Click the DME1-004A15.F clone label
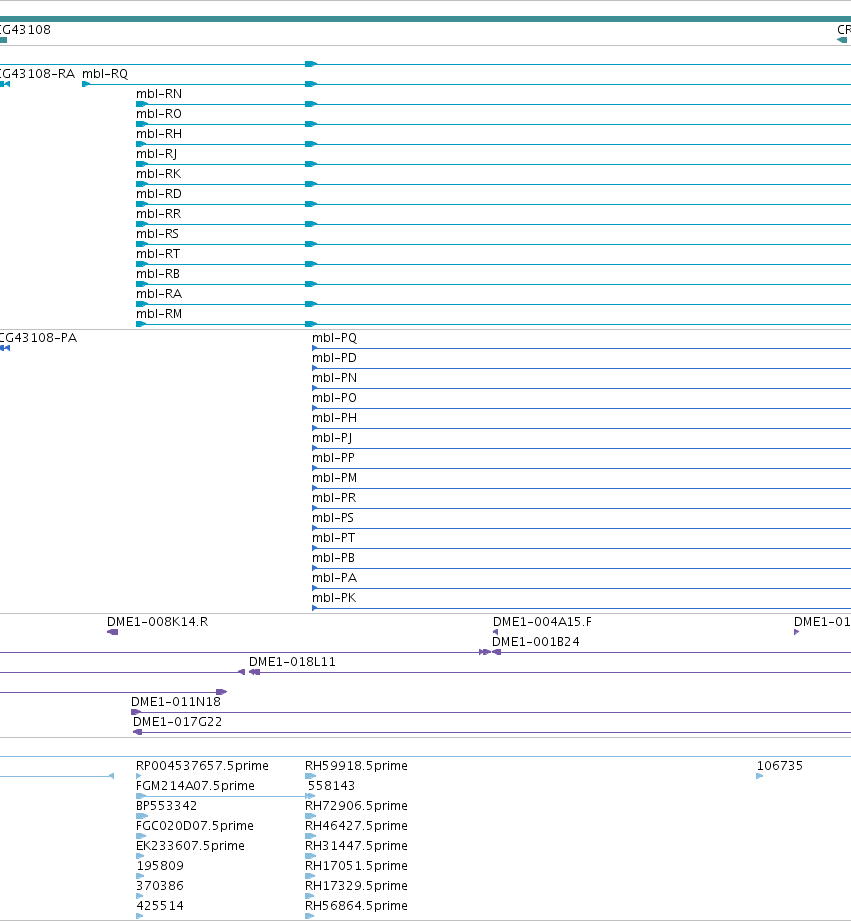The height and width of the screenshot is (921, 851). pyautogui.click(x=542, y=621)
